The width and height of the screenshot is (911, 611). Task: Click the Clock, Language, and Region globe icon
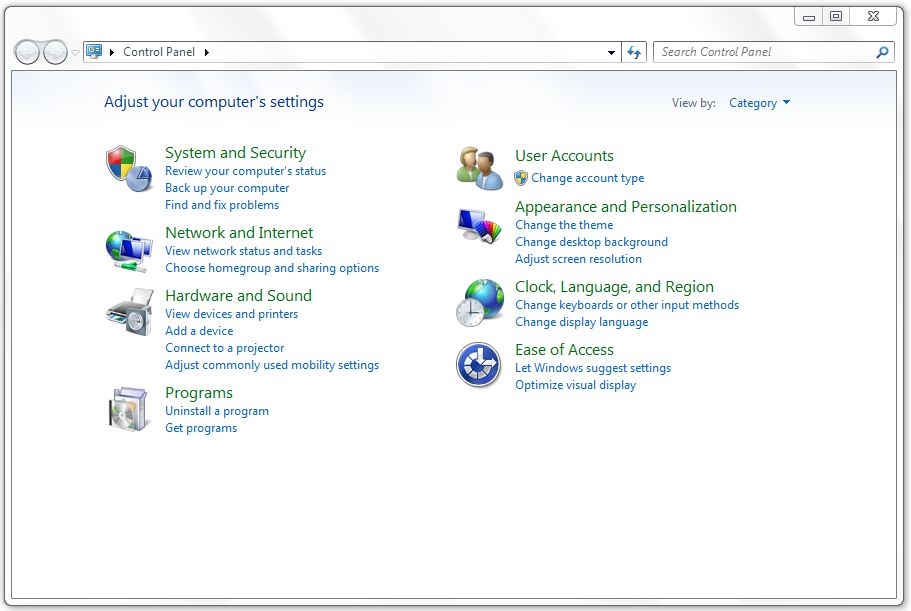[480, 303]
